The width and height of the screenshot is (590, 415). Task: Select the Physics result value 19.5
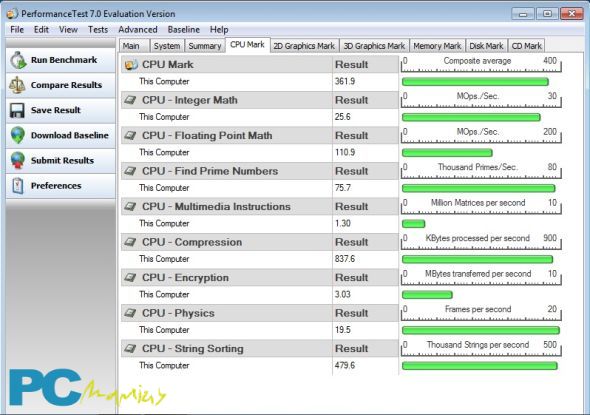coord(342,330)
